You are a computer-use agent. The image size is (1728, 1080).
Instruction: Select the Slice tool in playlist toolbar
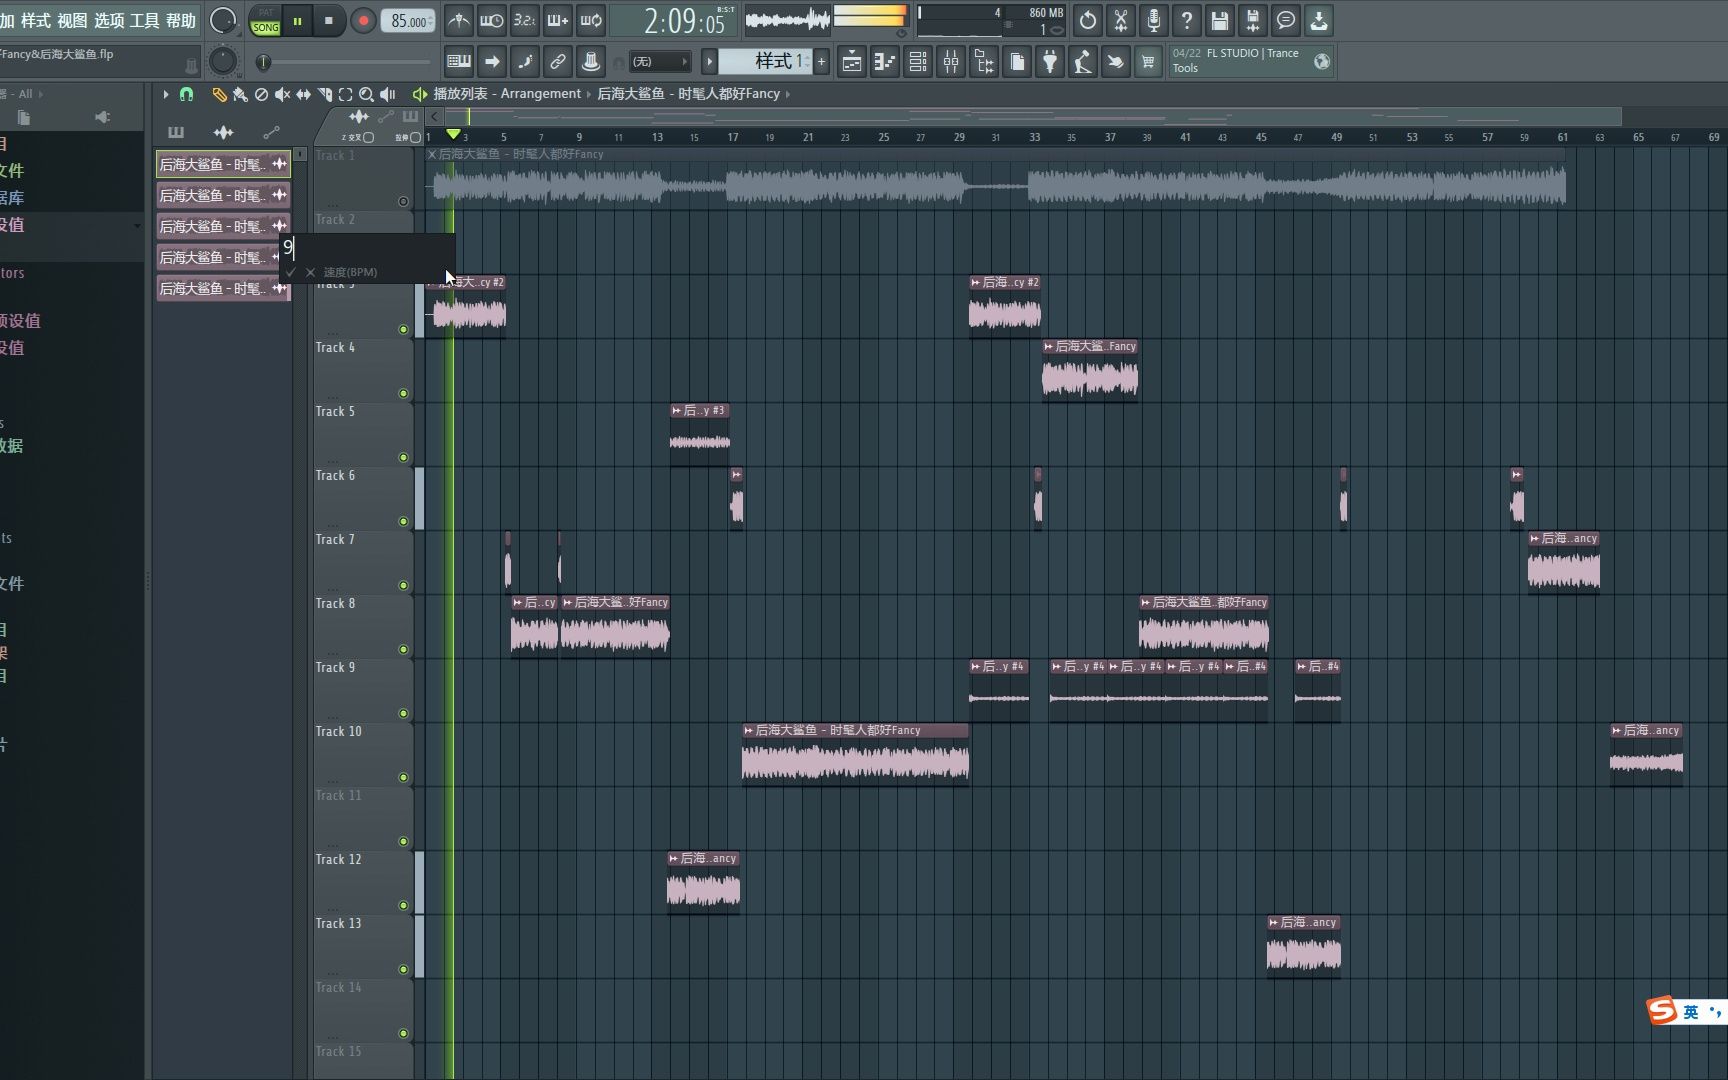tap(324, 94)
